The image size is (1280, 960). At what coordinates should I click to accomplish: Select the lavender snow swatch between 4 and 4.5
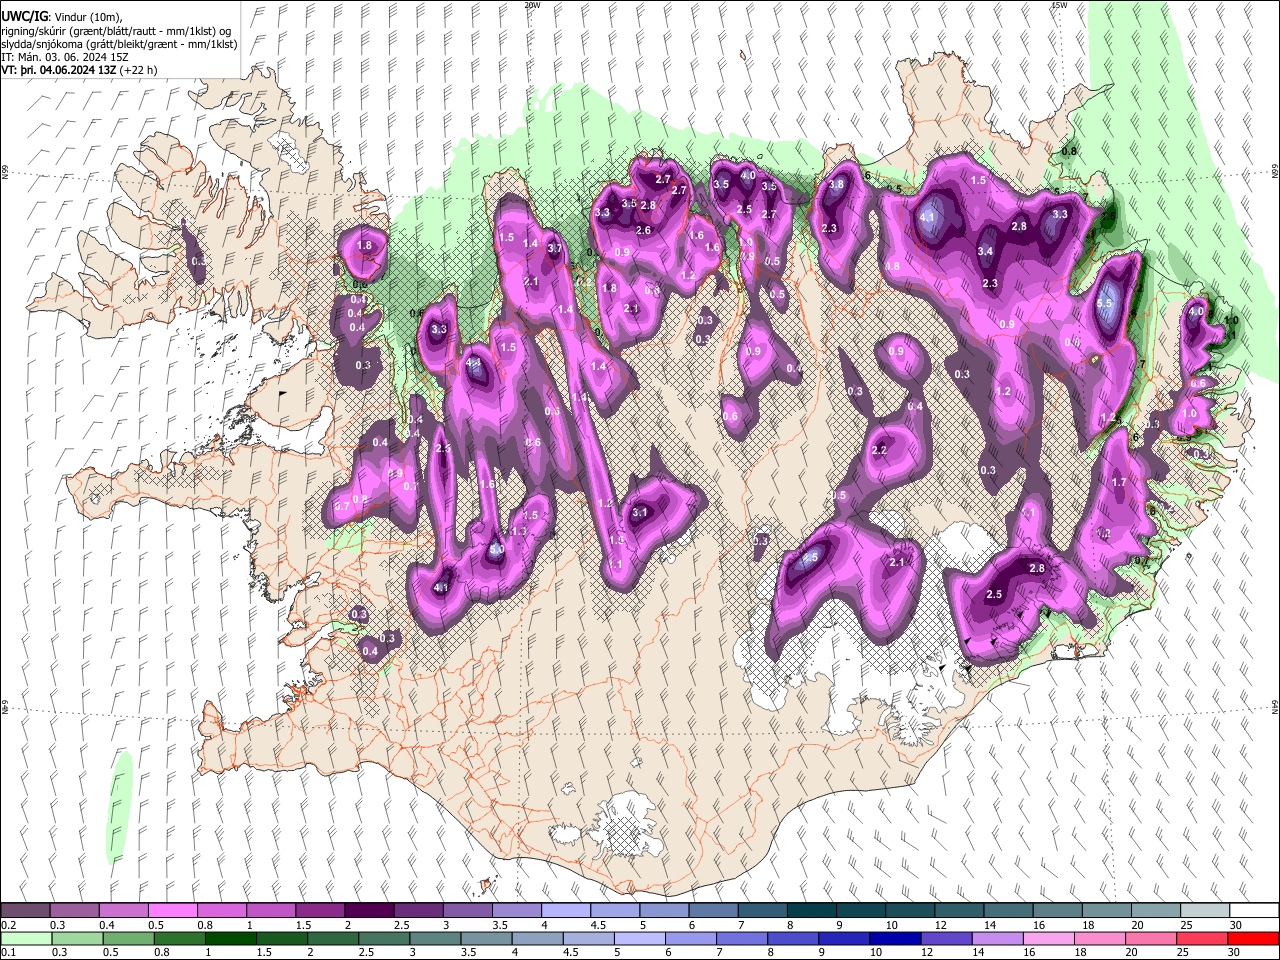(x=566, y=911)
